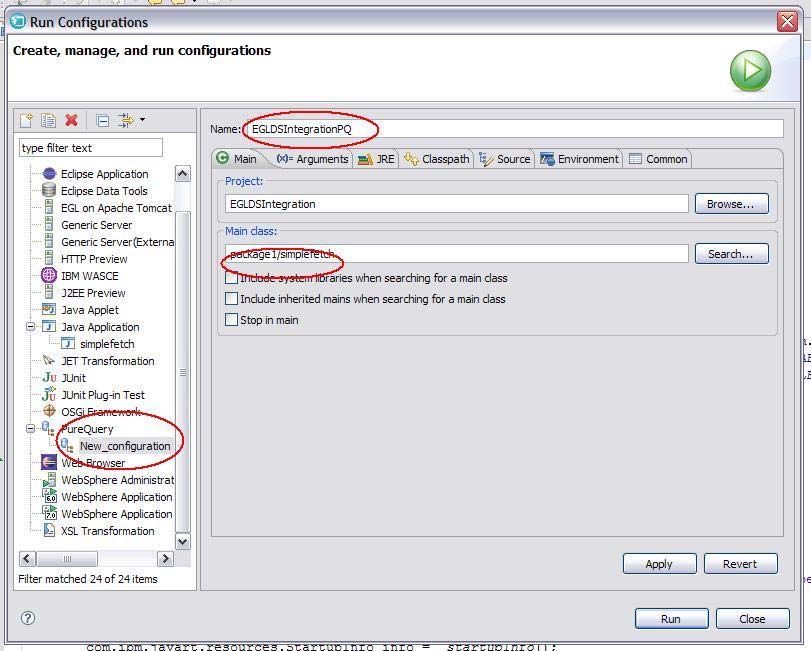Click the IBM WASCE icon
The width and height of the screenshot is (811, 651).
point(49,276)
